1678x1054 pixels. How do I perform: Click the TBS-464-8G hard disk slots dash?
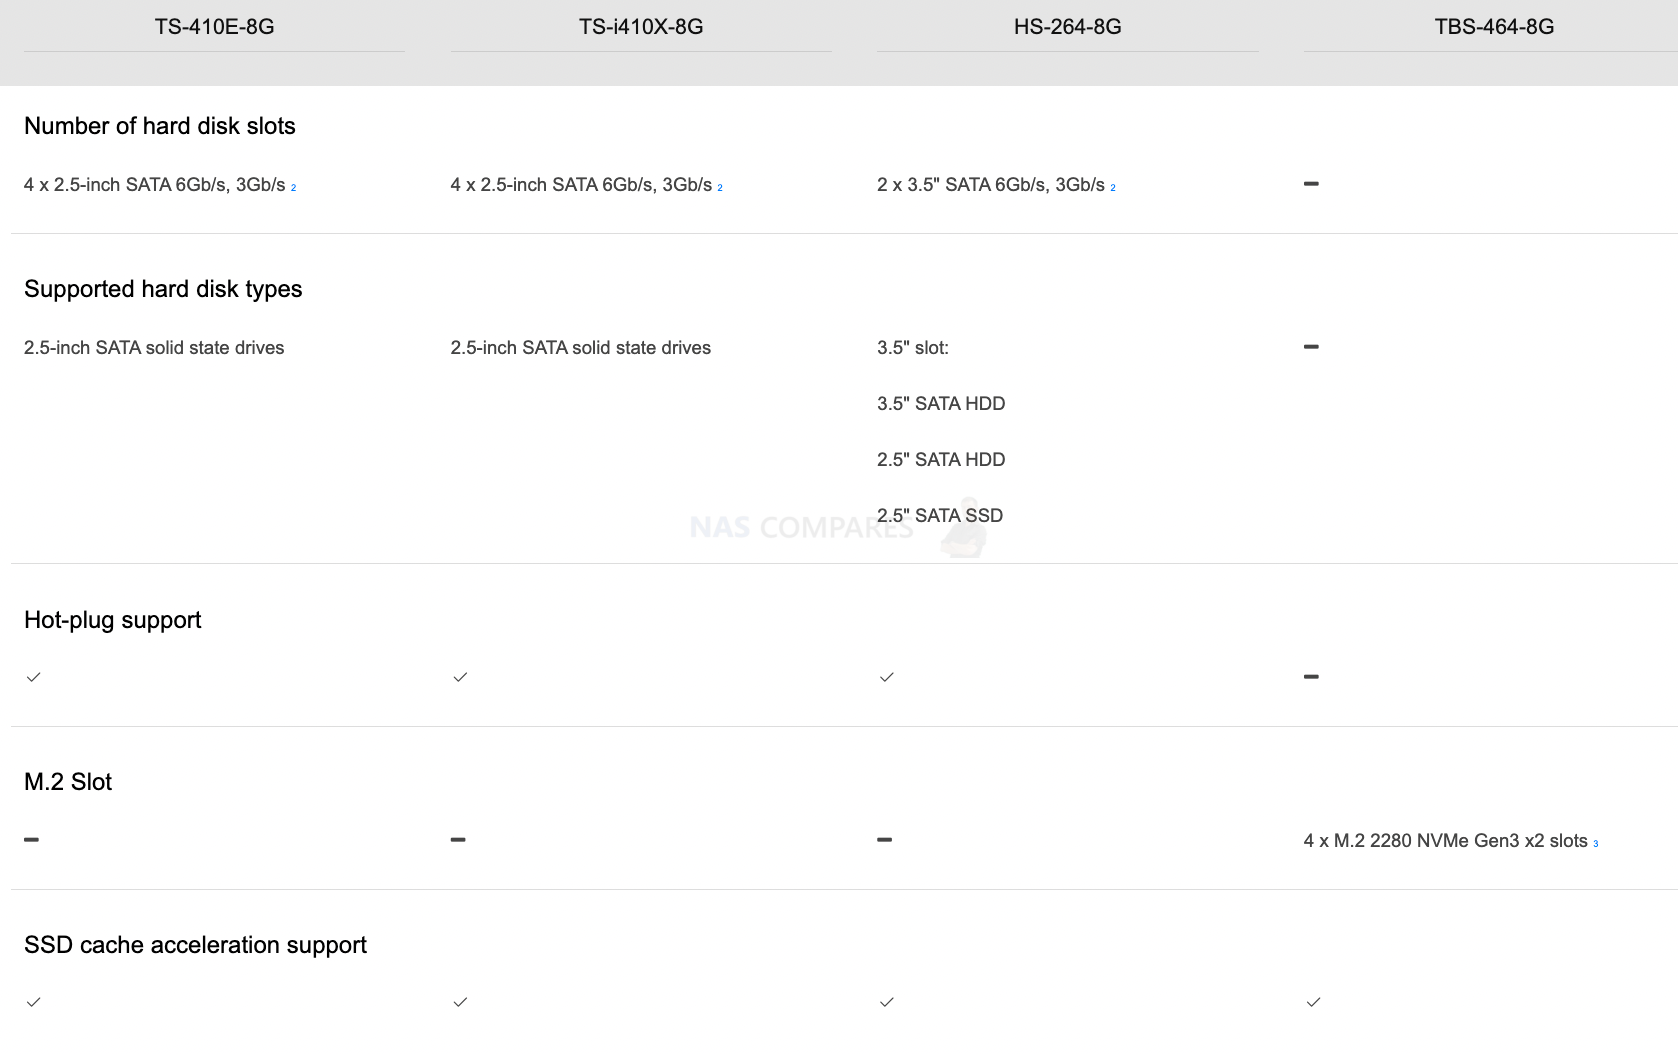pos(1311,184)
